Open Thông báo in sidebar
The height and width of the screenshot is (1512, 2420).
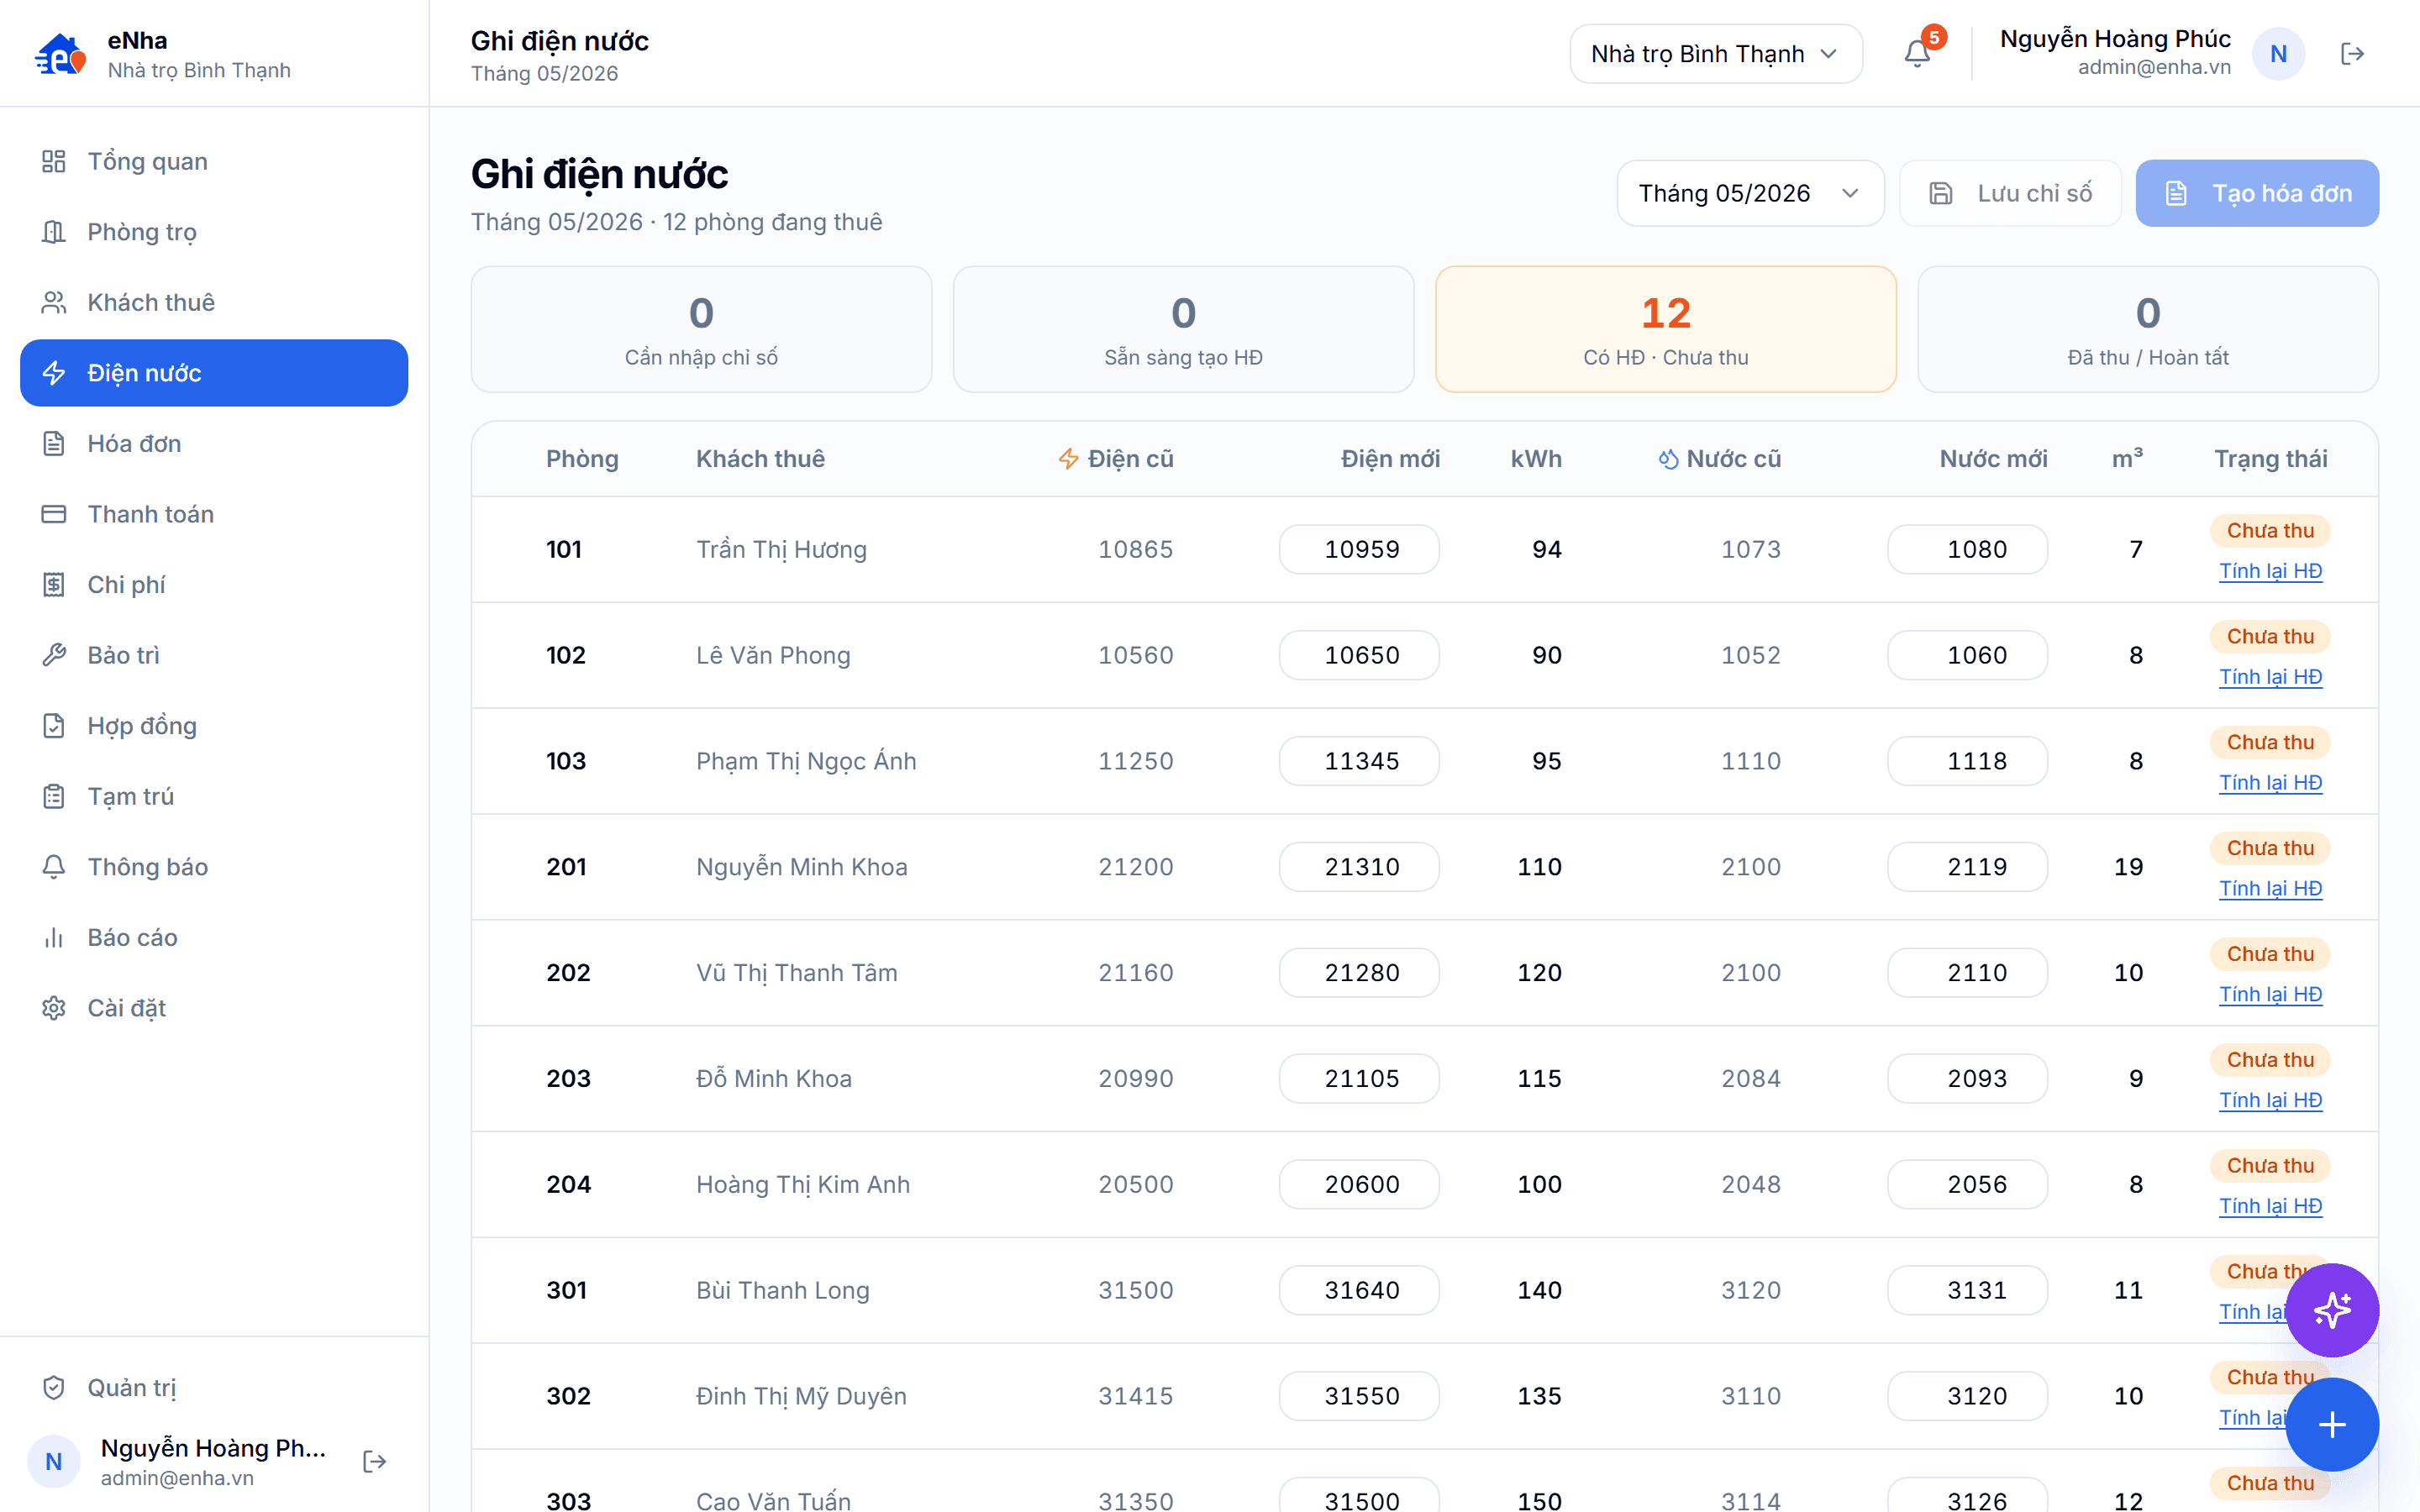coord(214,867)
